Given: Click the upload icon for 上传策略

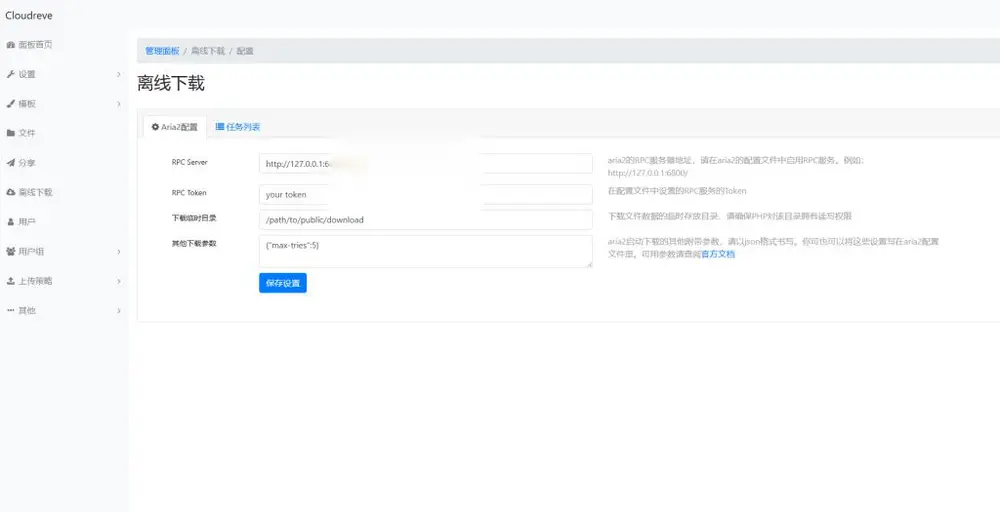Looking at the screenshot, I should point(10,281).
